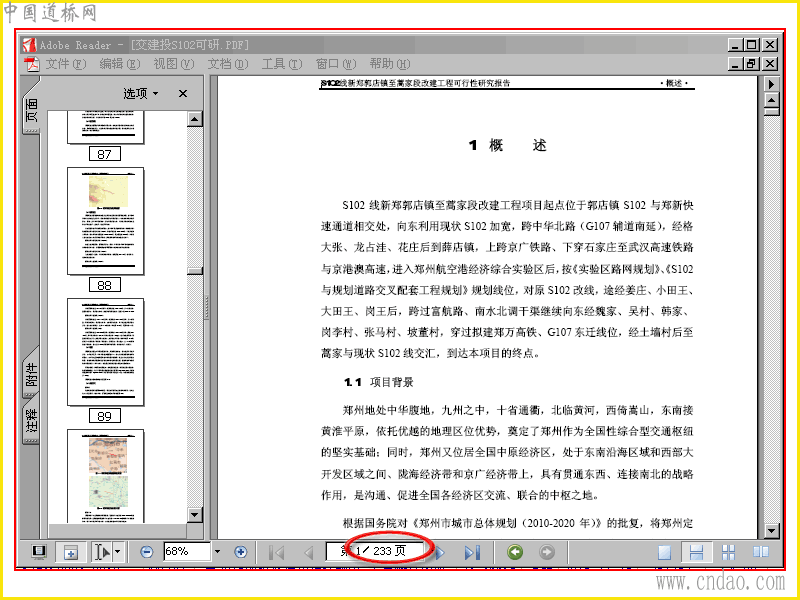The width and height of the screenshot is (800, 600).
Task: Jump to the last page
Action: [472, 552]
